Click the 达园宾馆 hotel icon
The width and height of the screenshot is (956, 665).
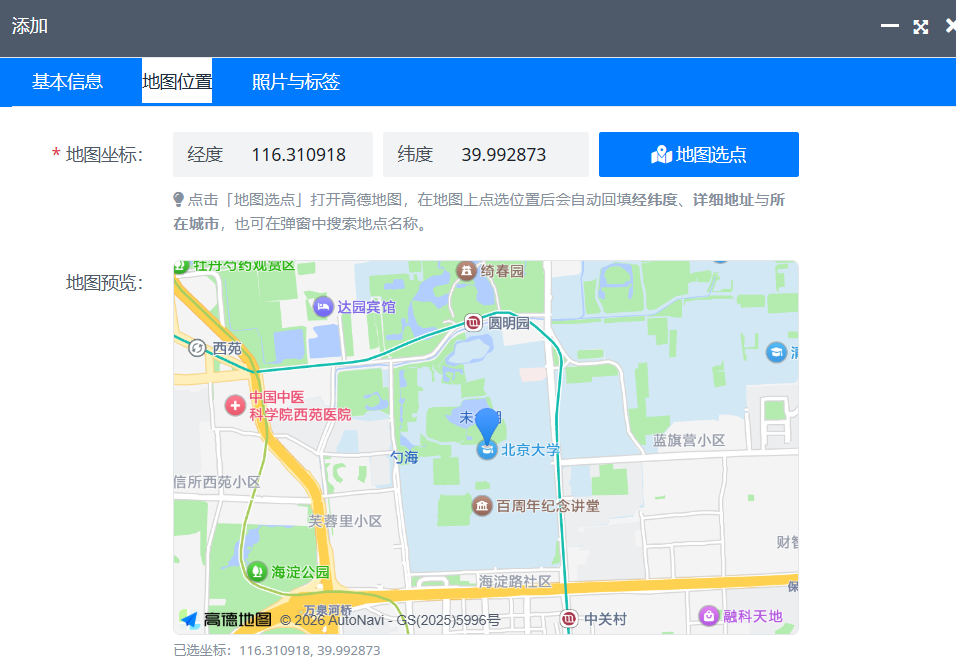pyautogui.click(x=323, y=307)
